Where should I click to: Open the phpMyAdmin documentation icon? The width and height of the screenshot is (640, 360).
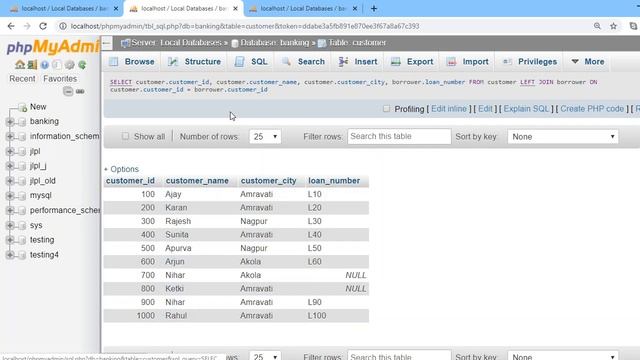[x=44, y=64]
